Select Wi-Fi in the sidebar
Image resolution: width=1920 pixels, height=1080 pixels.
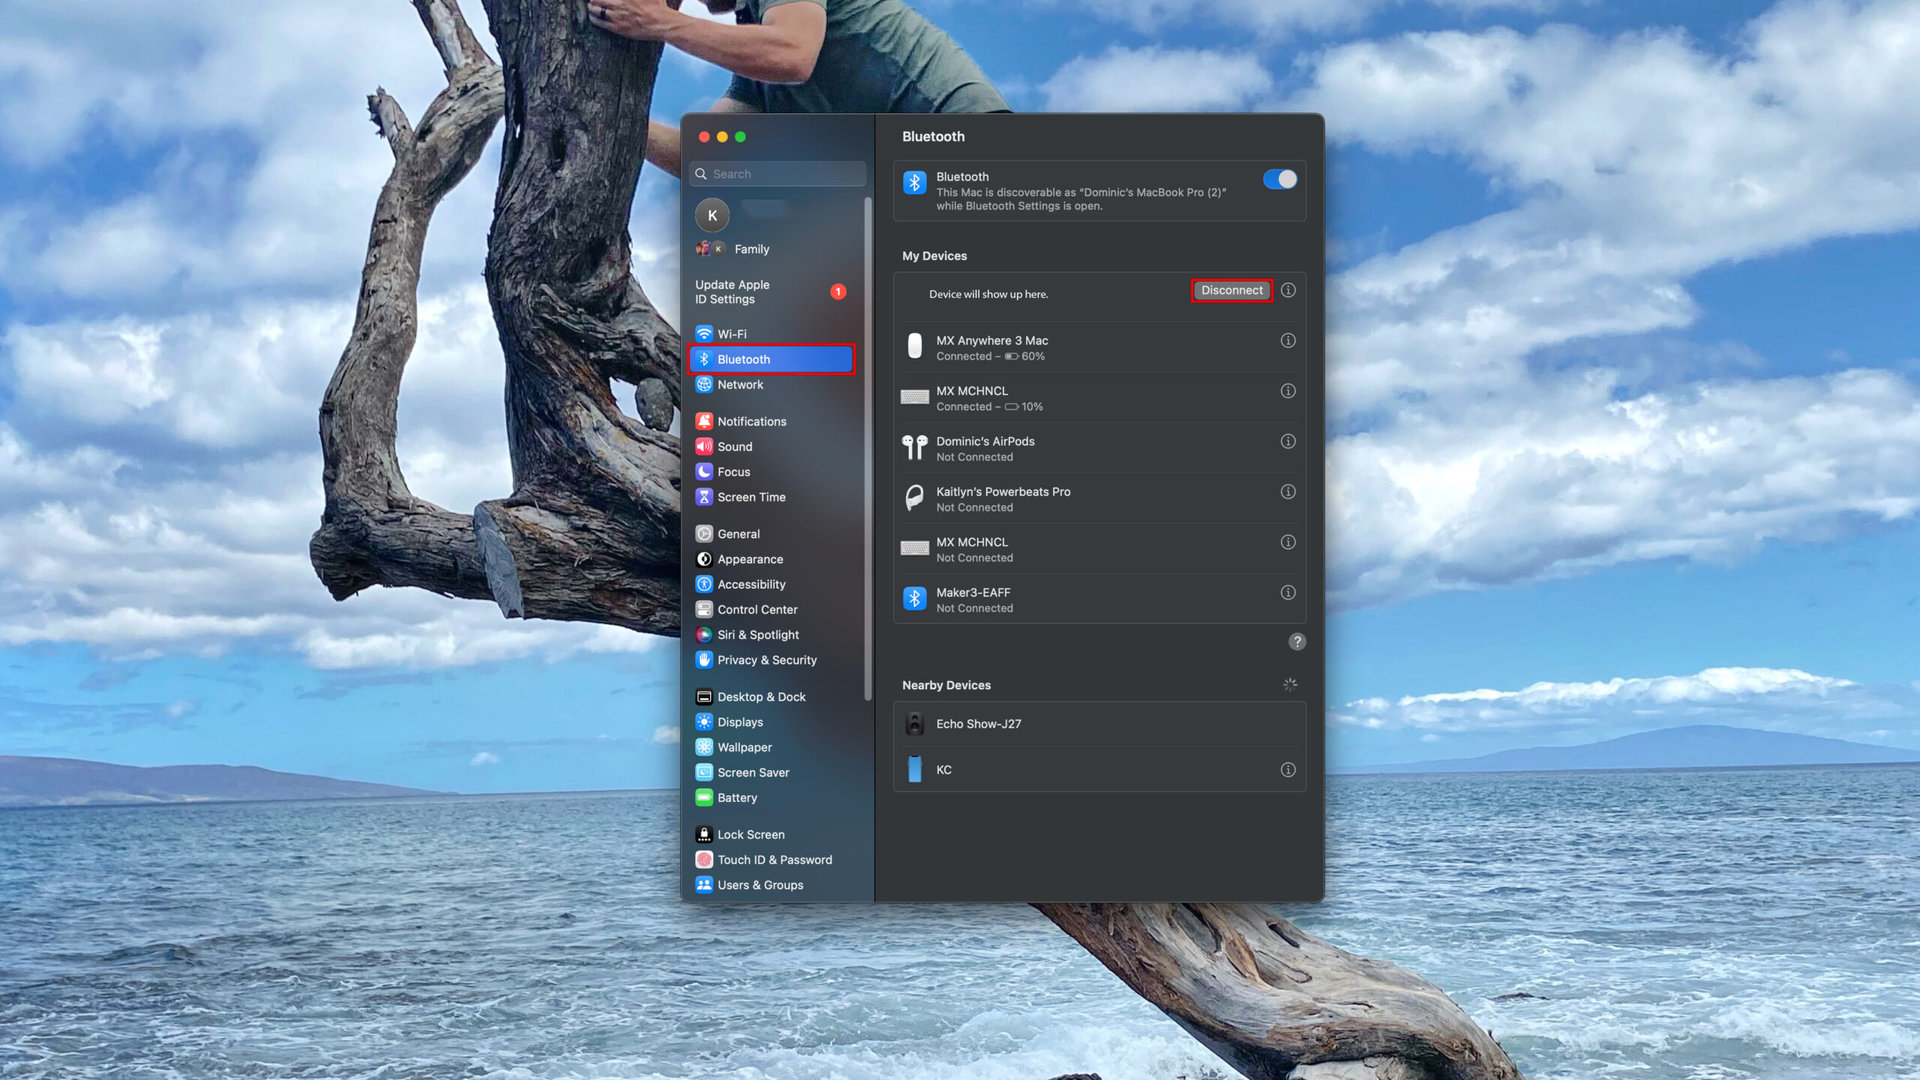coord(732,334)
